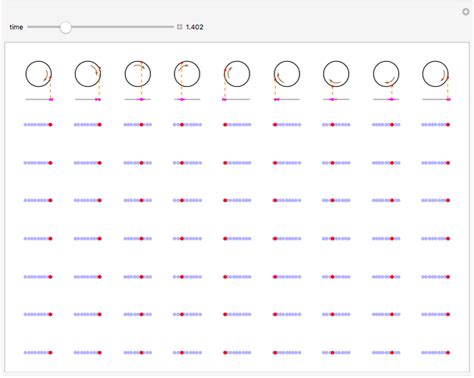Click the time slider thumb

tap(66, 27)
